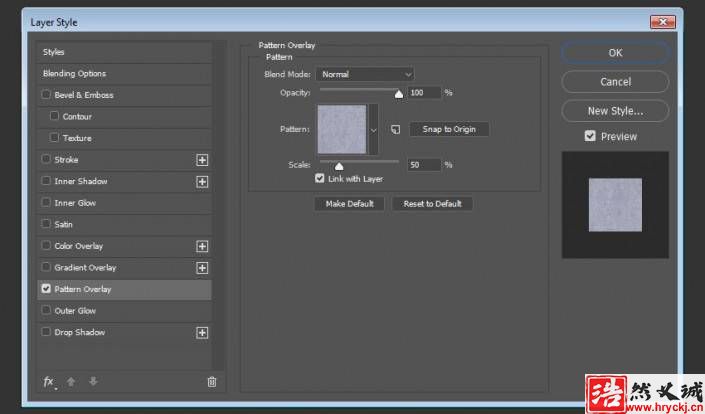Viewport: 705px width, 414px height.
Task: Add another Inner Shadow with plus icon
Action: pos(202,182)
